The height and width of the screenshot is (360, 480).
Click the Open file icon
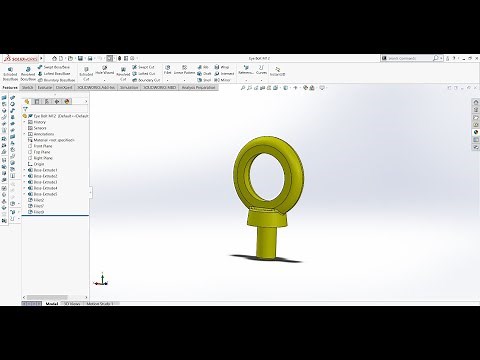pos(70,58)
